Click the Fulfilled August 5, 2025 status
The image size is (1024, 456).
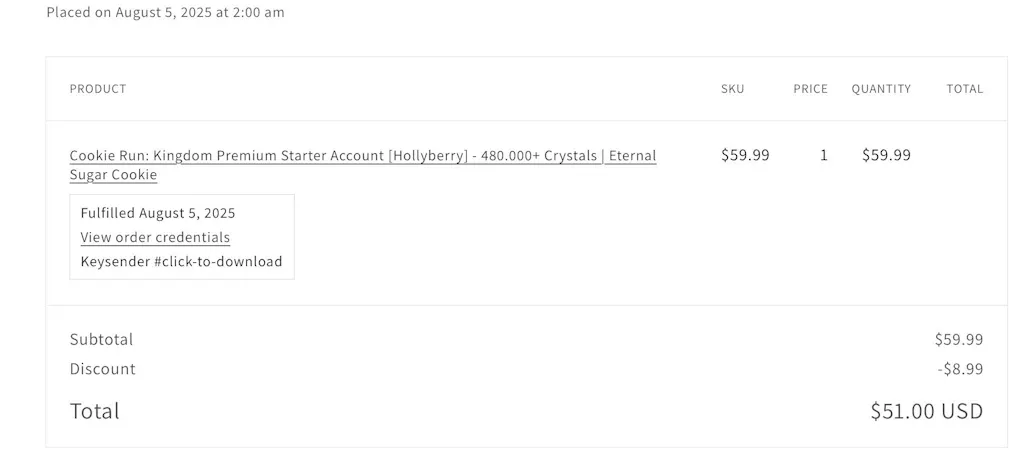click(x=158, y=213)
